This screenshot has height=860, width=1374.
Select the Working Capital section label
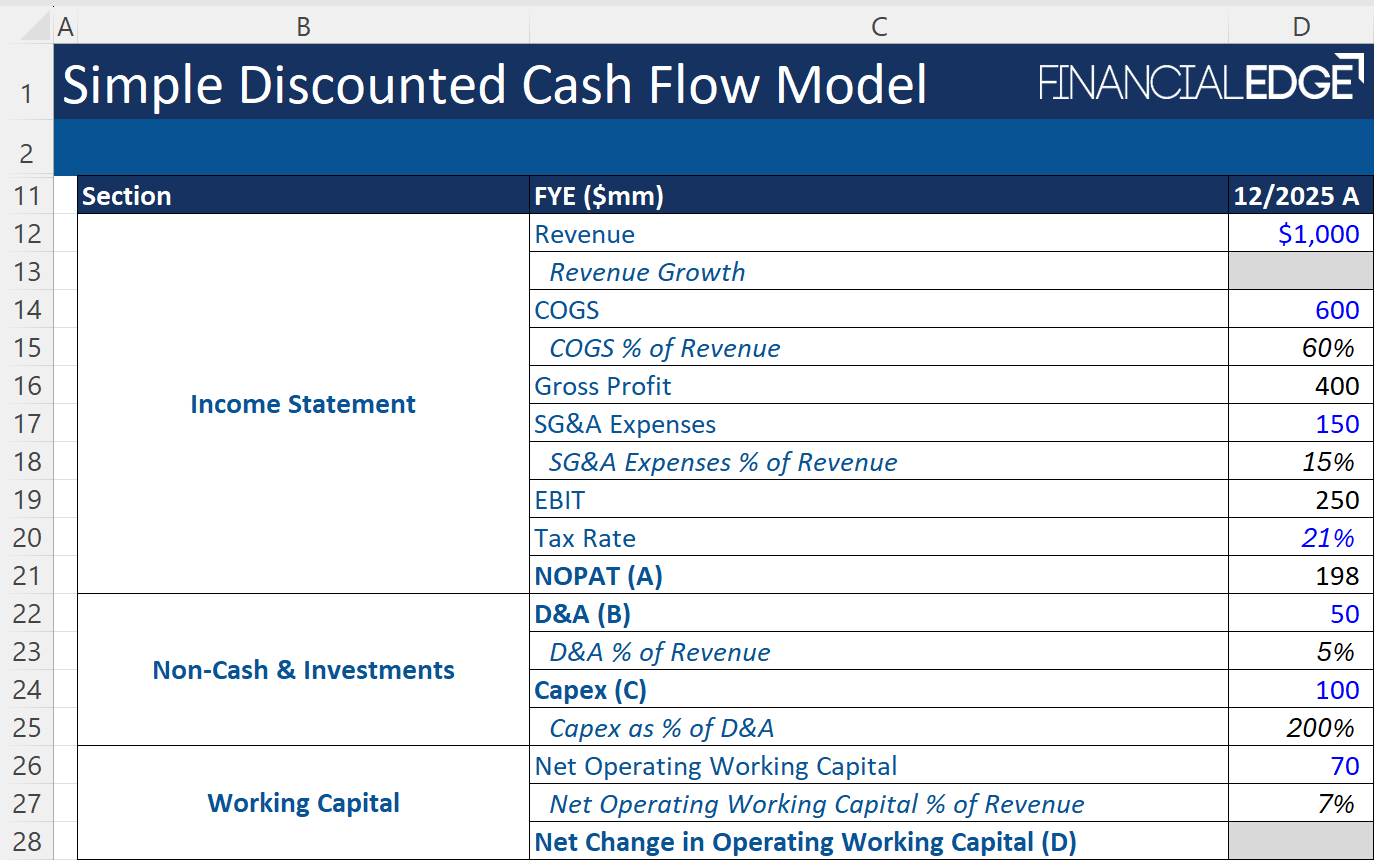tap(303, 803)
